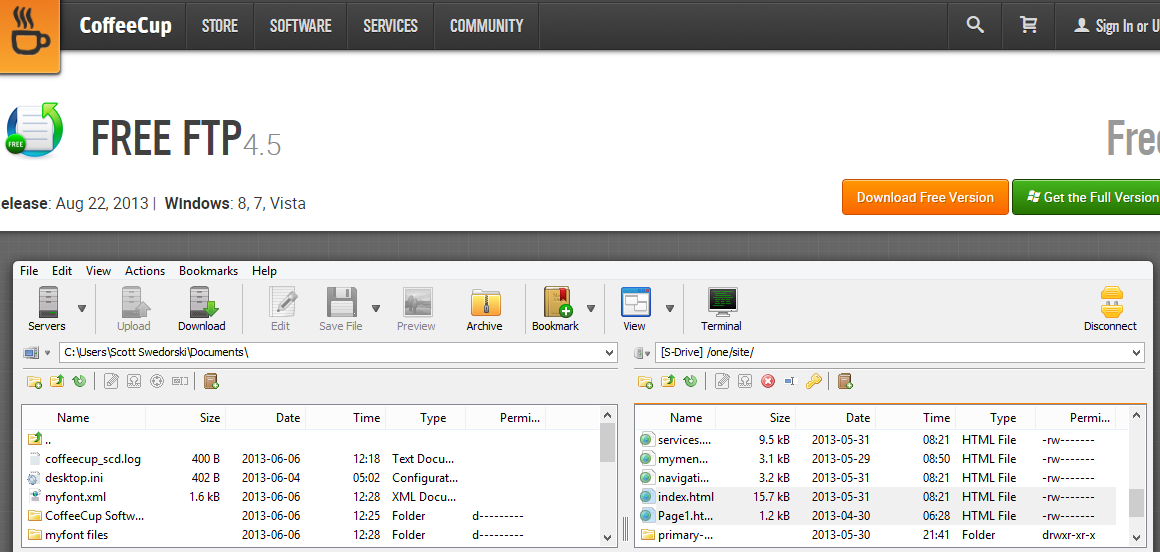Click the Archive toolbar icon

coord(485,309)
